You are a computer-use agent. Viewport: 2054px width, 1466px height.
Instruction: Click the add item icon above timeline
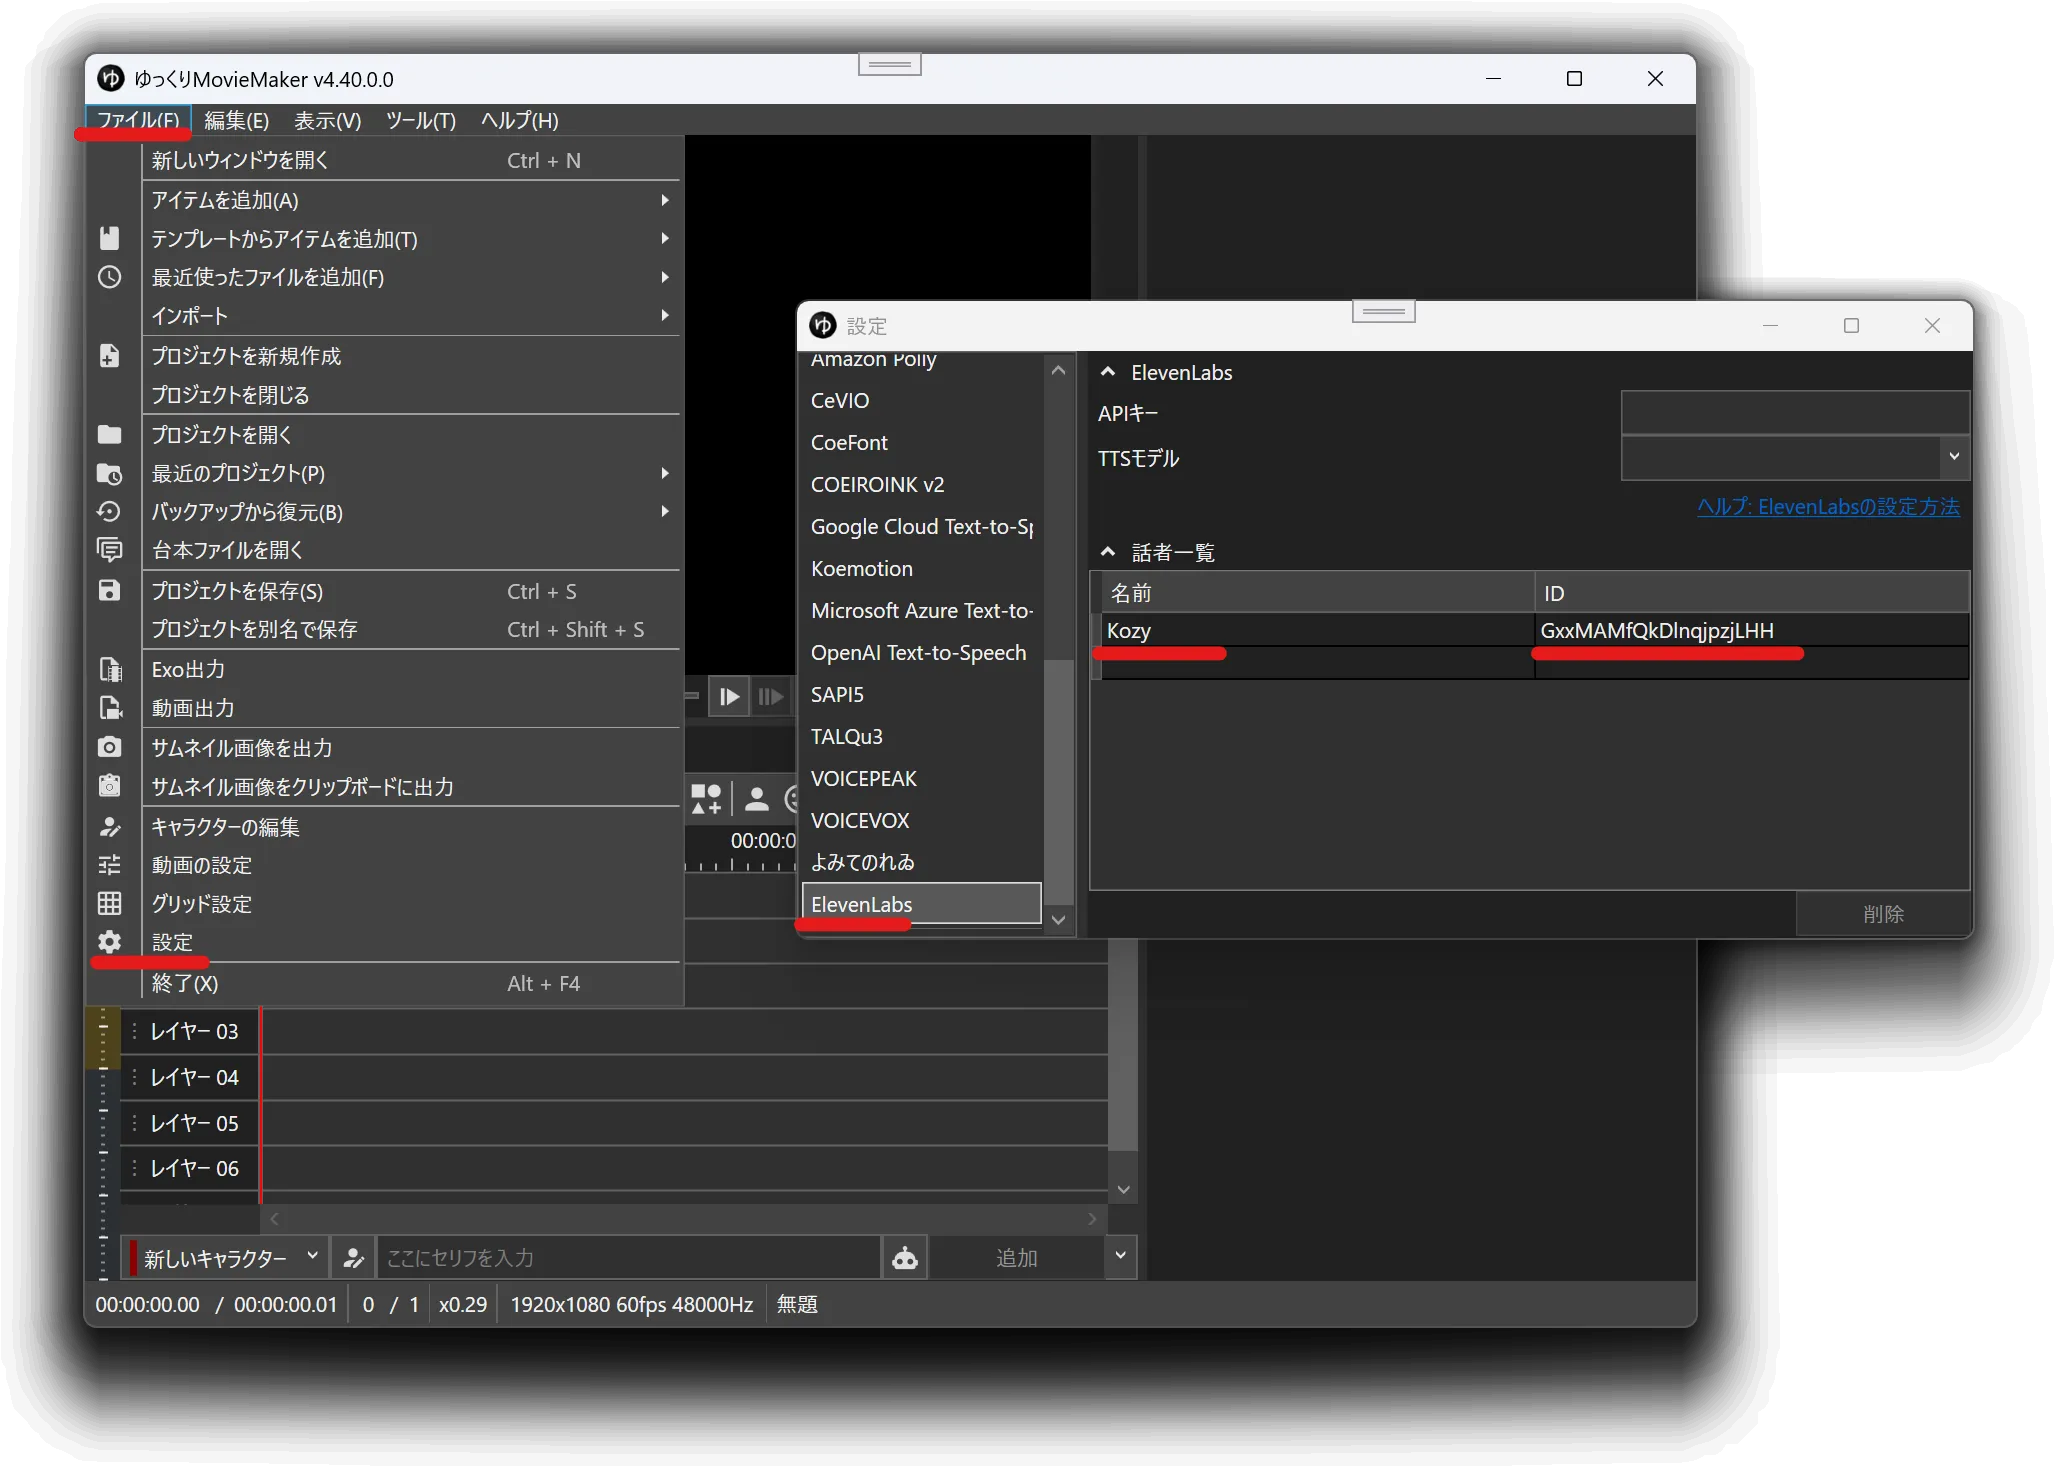click(706, 799)
